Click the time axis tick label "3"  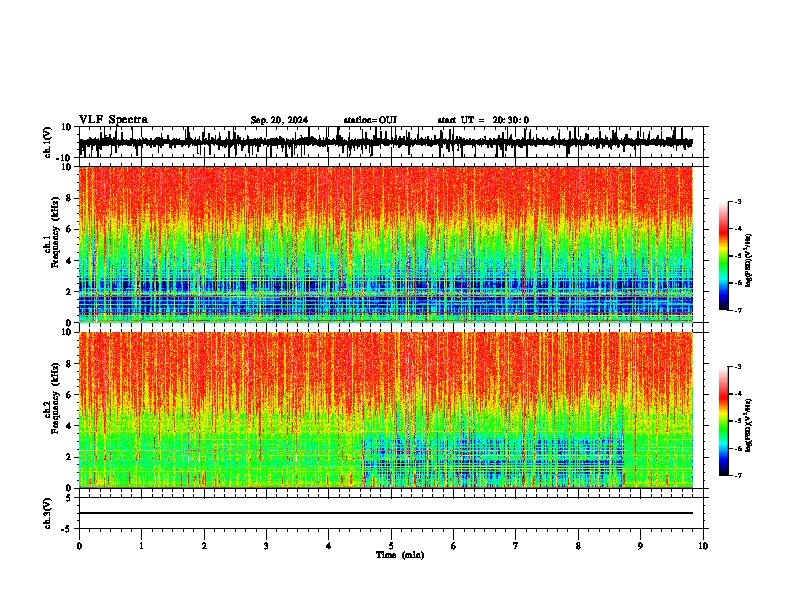[266, 546]
